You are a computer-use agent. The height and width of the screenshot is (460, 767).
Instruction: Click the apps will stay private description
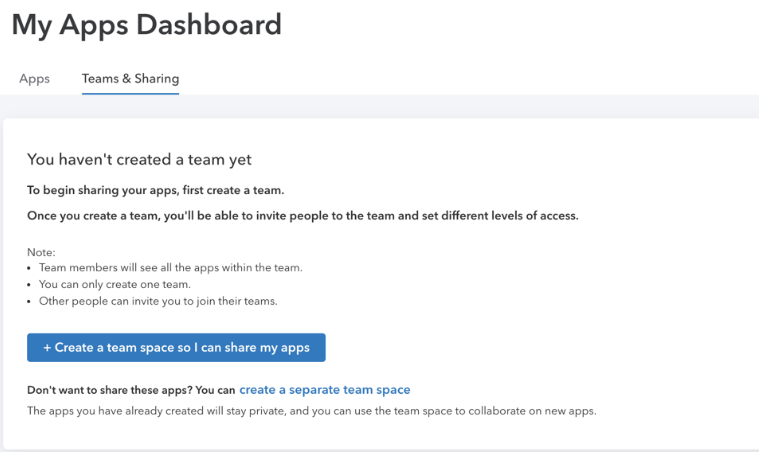(312, 411)
